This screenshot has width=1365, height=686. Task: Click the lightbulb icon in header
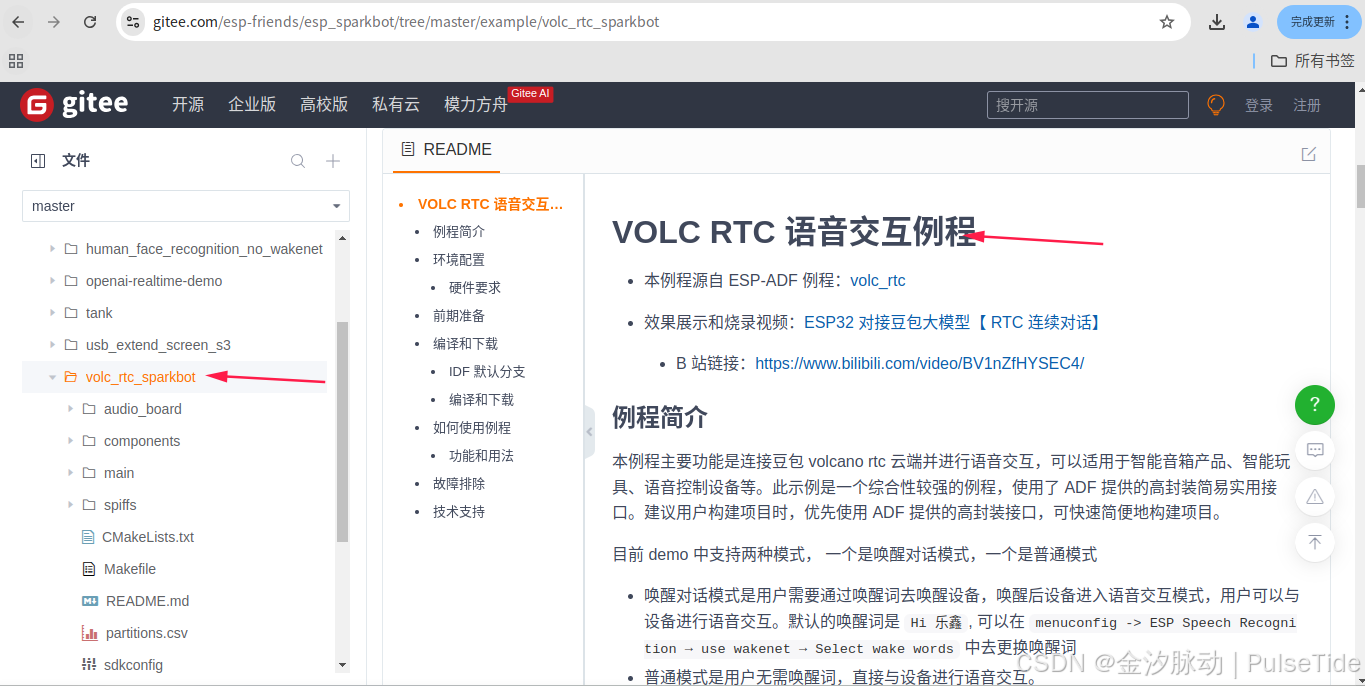(x=1216, y=105)
